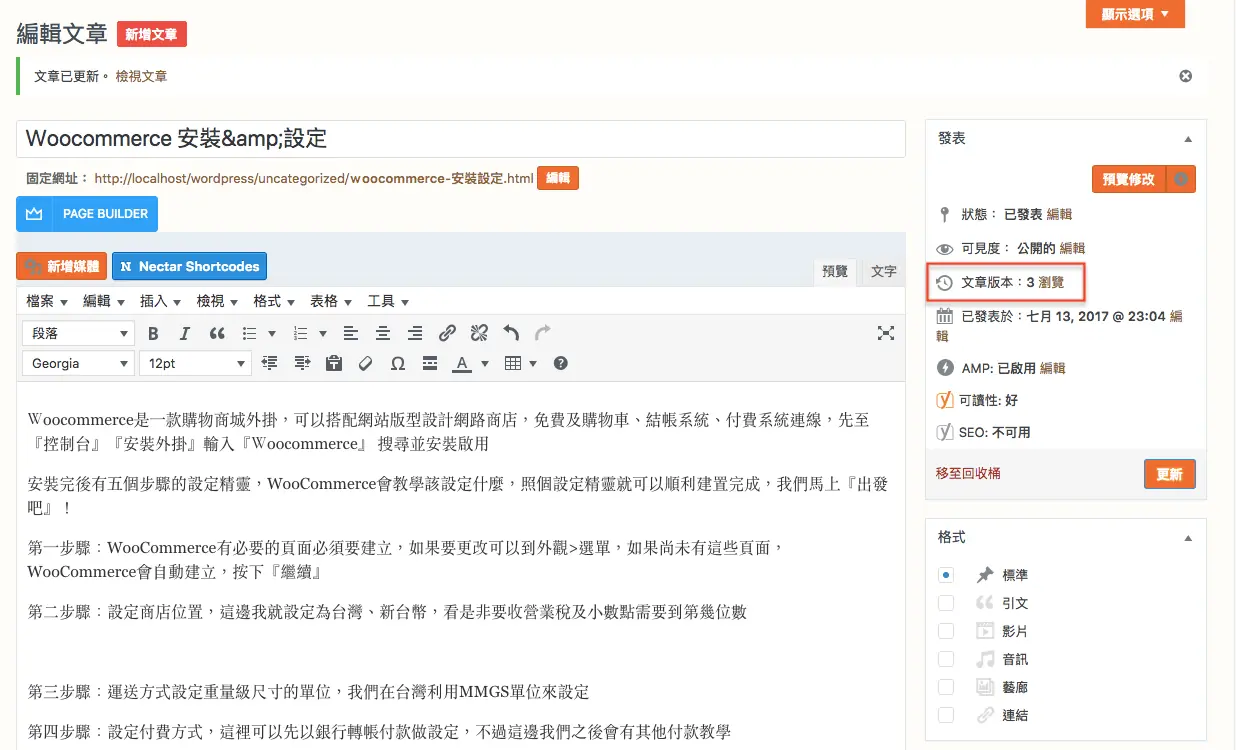Expand numbered list style options arrow
The height and width of the screenshot is (750, 1236).
[x=322, y=333]
